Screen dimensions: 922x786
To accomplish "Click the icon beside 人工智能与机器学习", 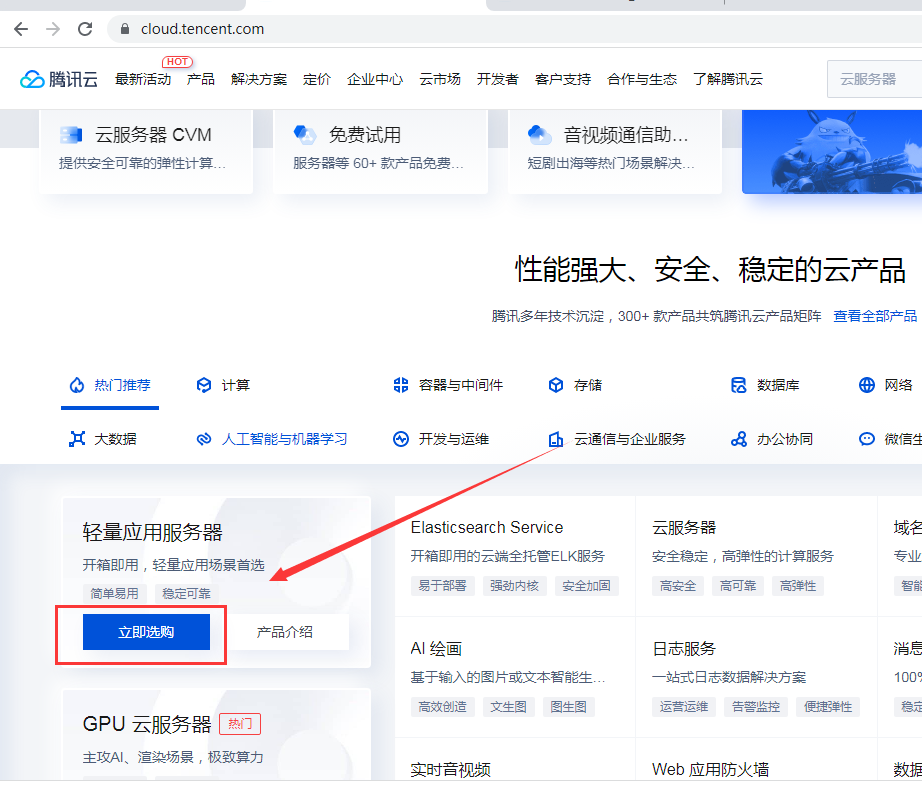I will (x=203, y=439).
